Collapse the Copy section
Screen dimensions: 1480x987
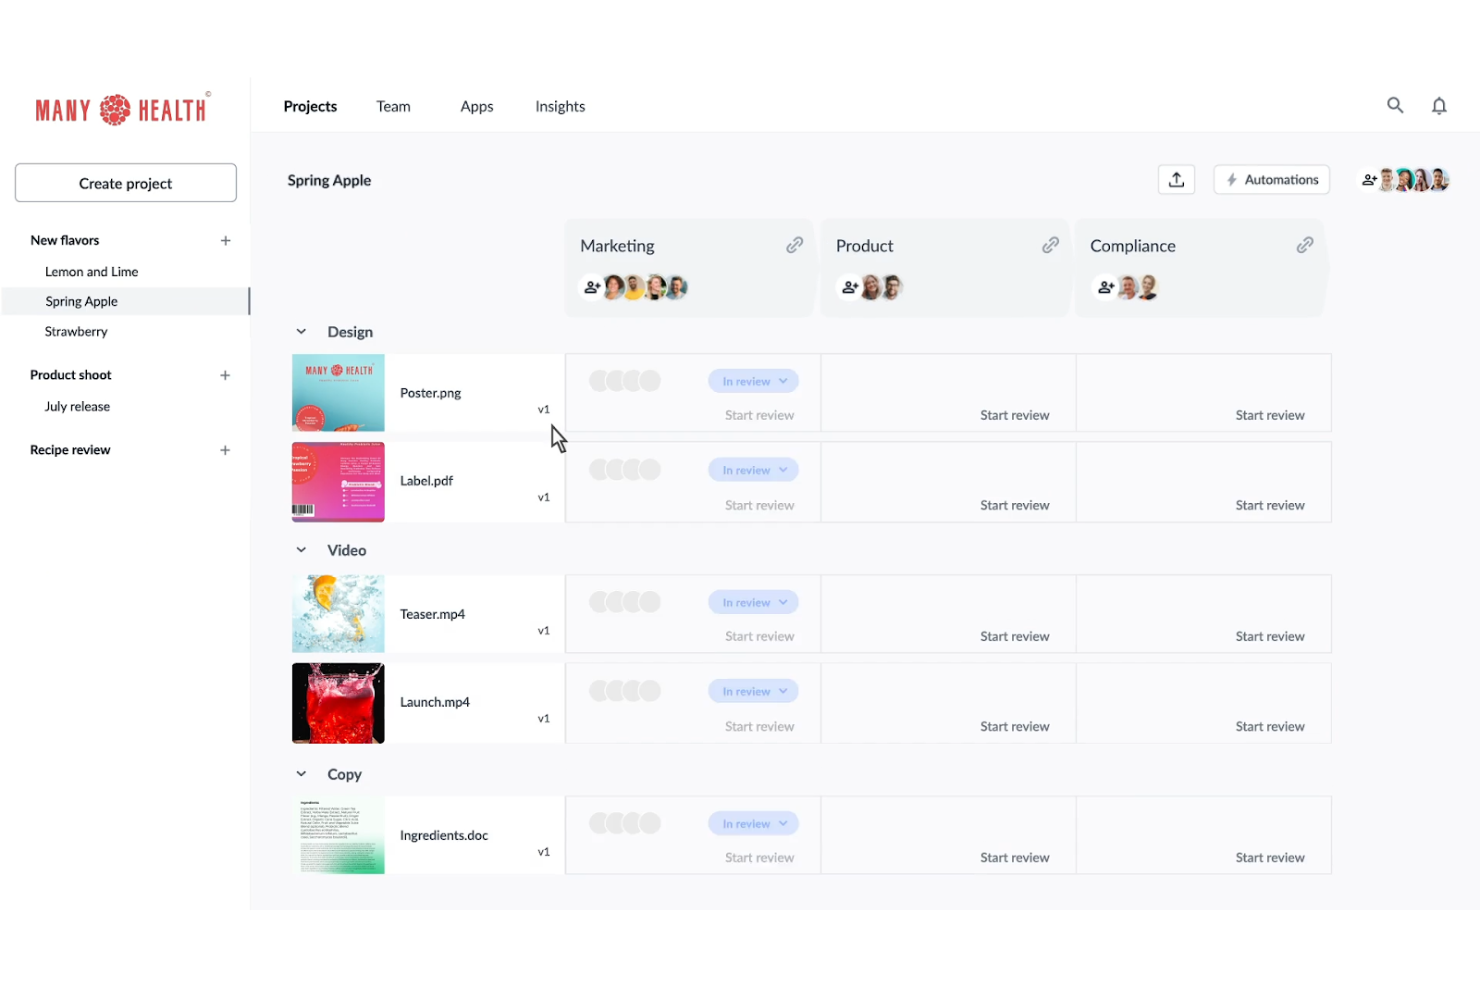coord(301,774)
